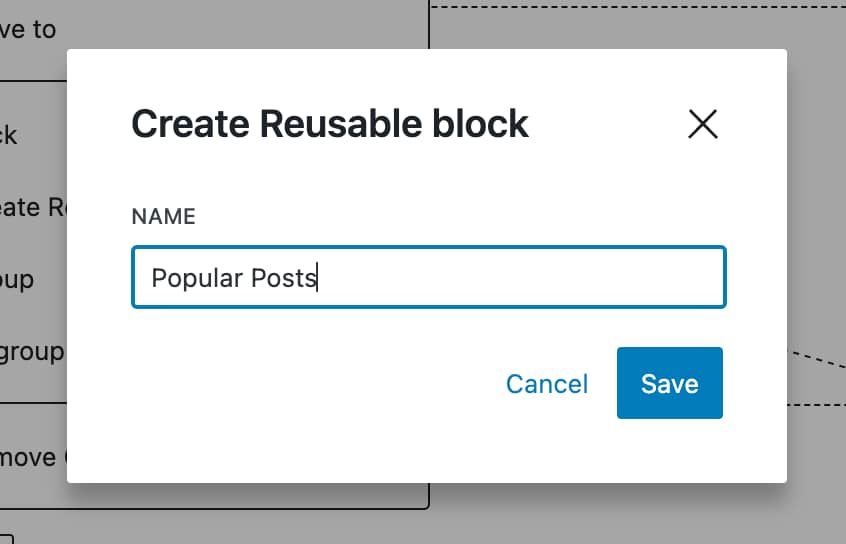This screenshot has height=544, width=846.
Task: Click the NAME field label
Action: (x=163, y=216)
